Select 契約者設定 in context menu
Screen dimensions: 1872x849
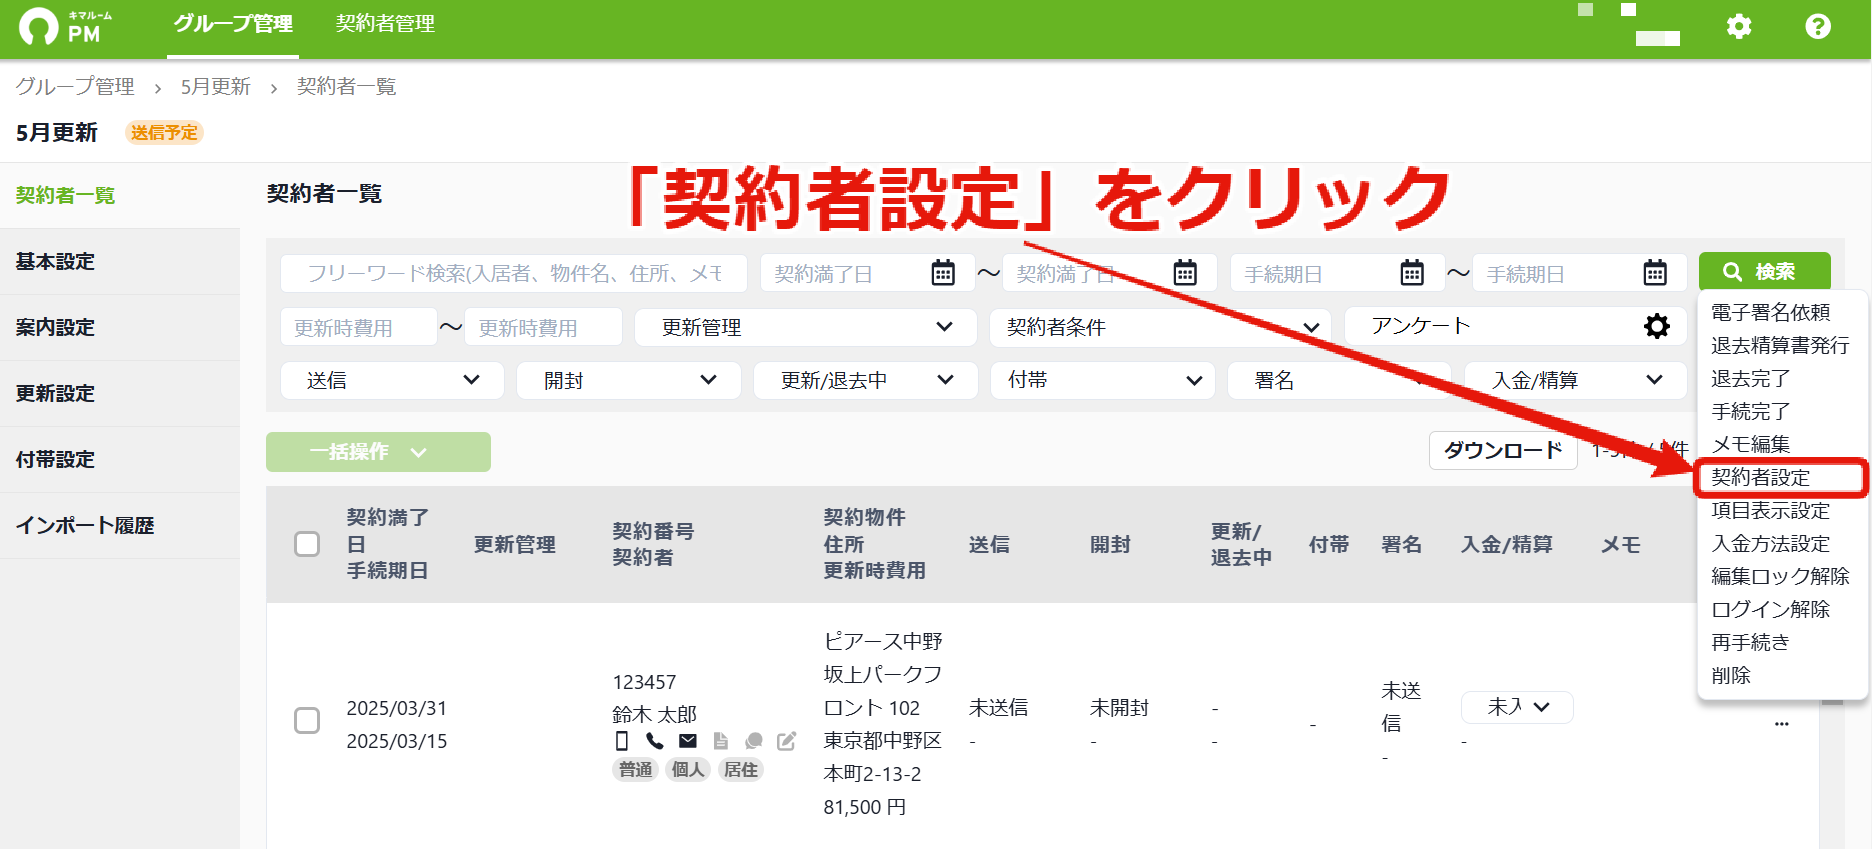tap(1781, 477)
